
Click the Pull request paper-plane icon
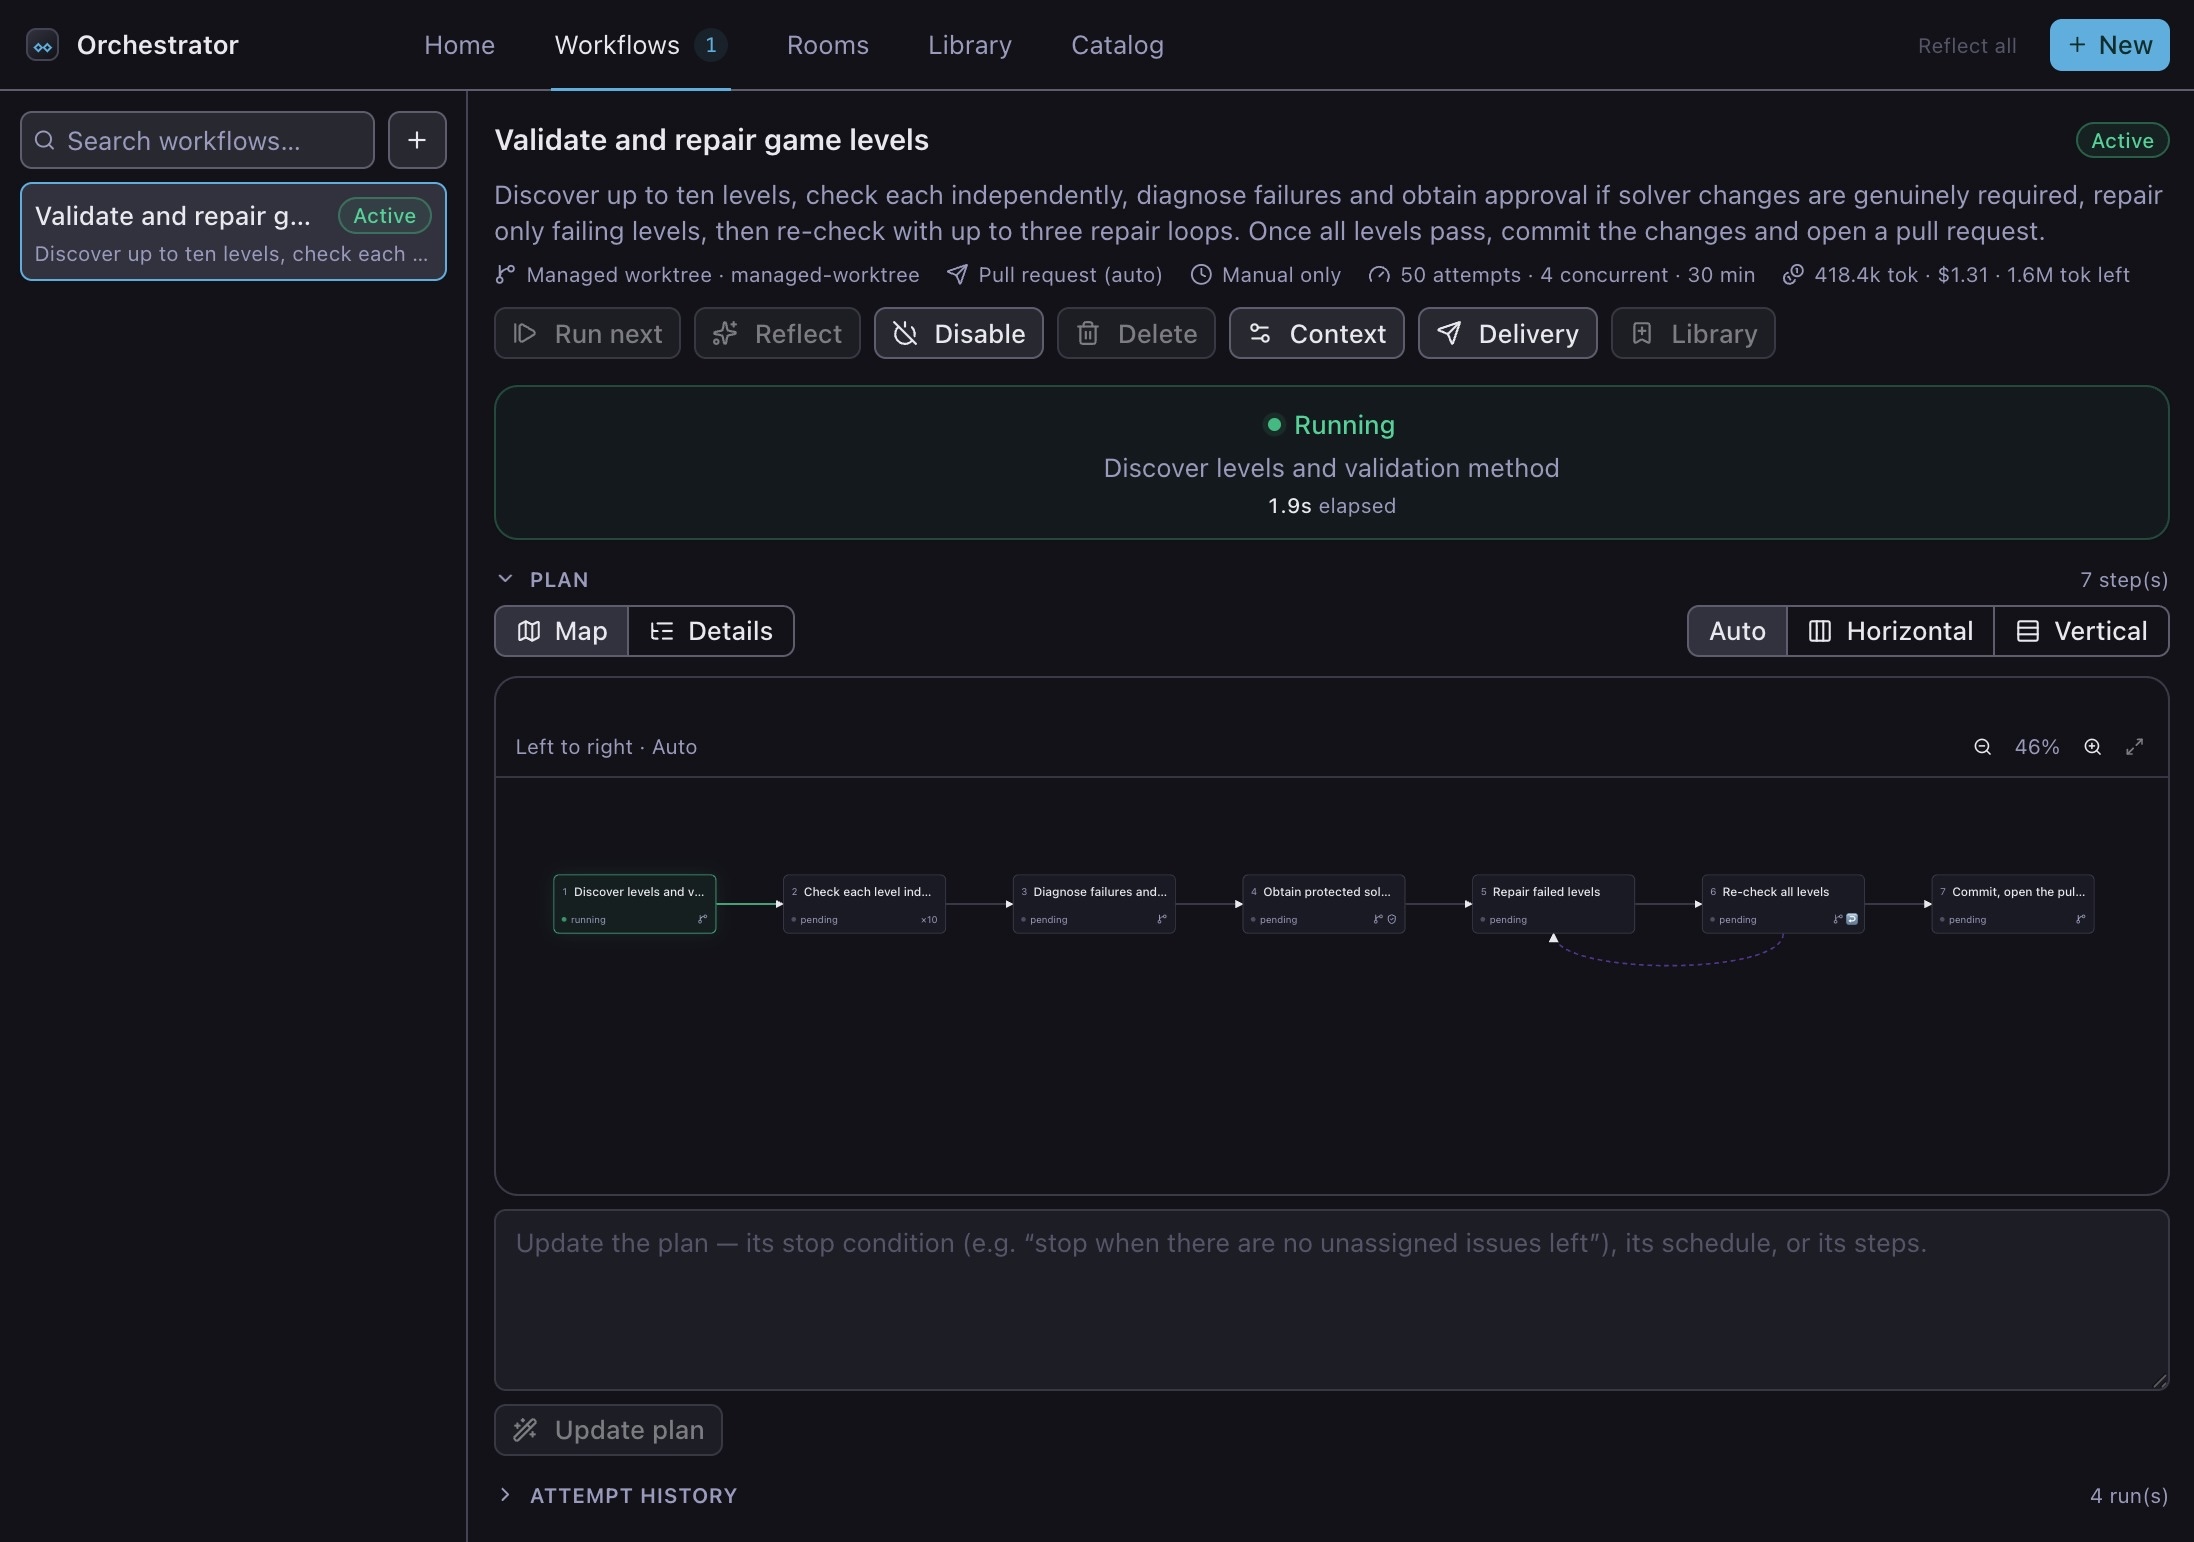(x=957, y=274)
